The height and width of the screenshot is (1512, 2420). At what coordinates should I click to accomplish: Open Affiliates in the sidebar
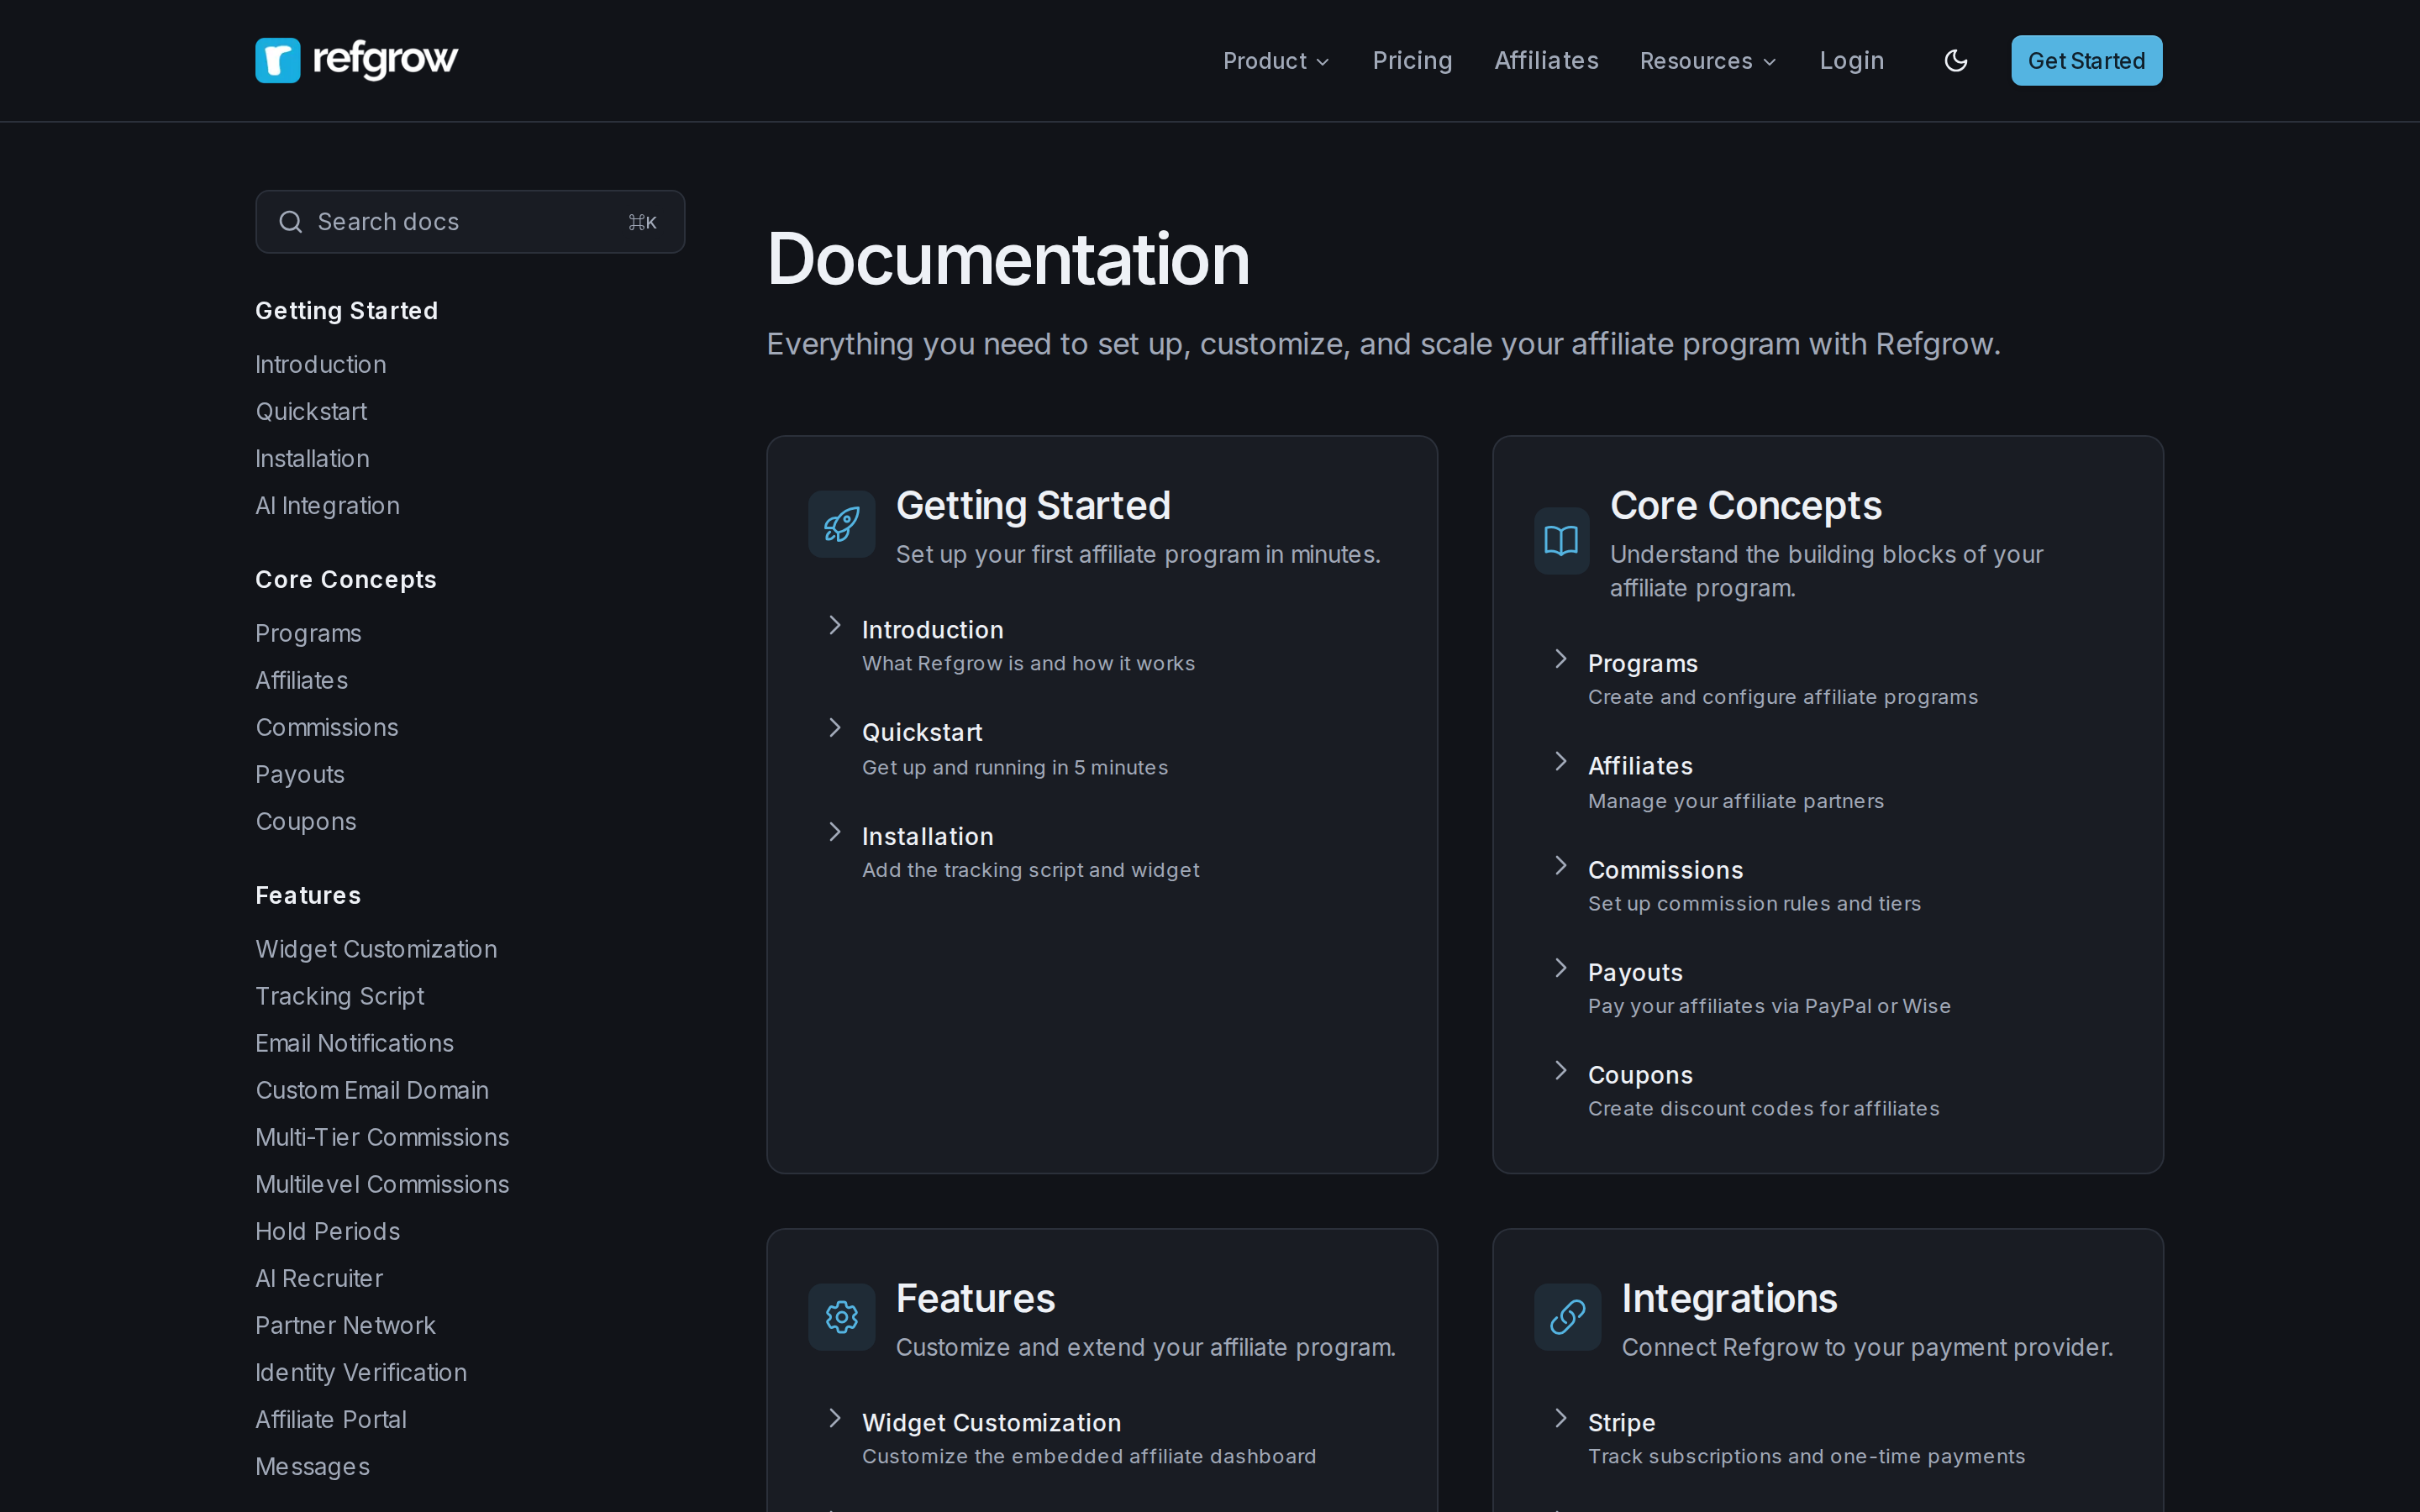(301, 681)
